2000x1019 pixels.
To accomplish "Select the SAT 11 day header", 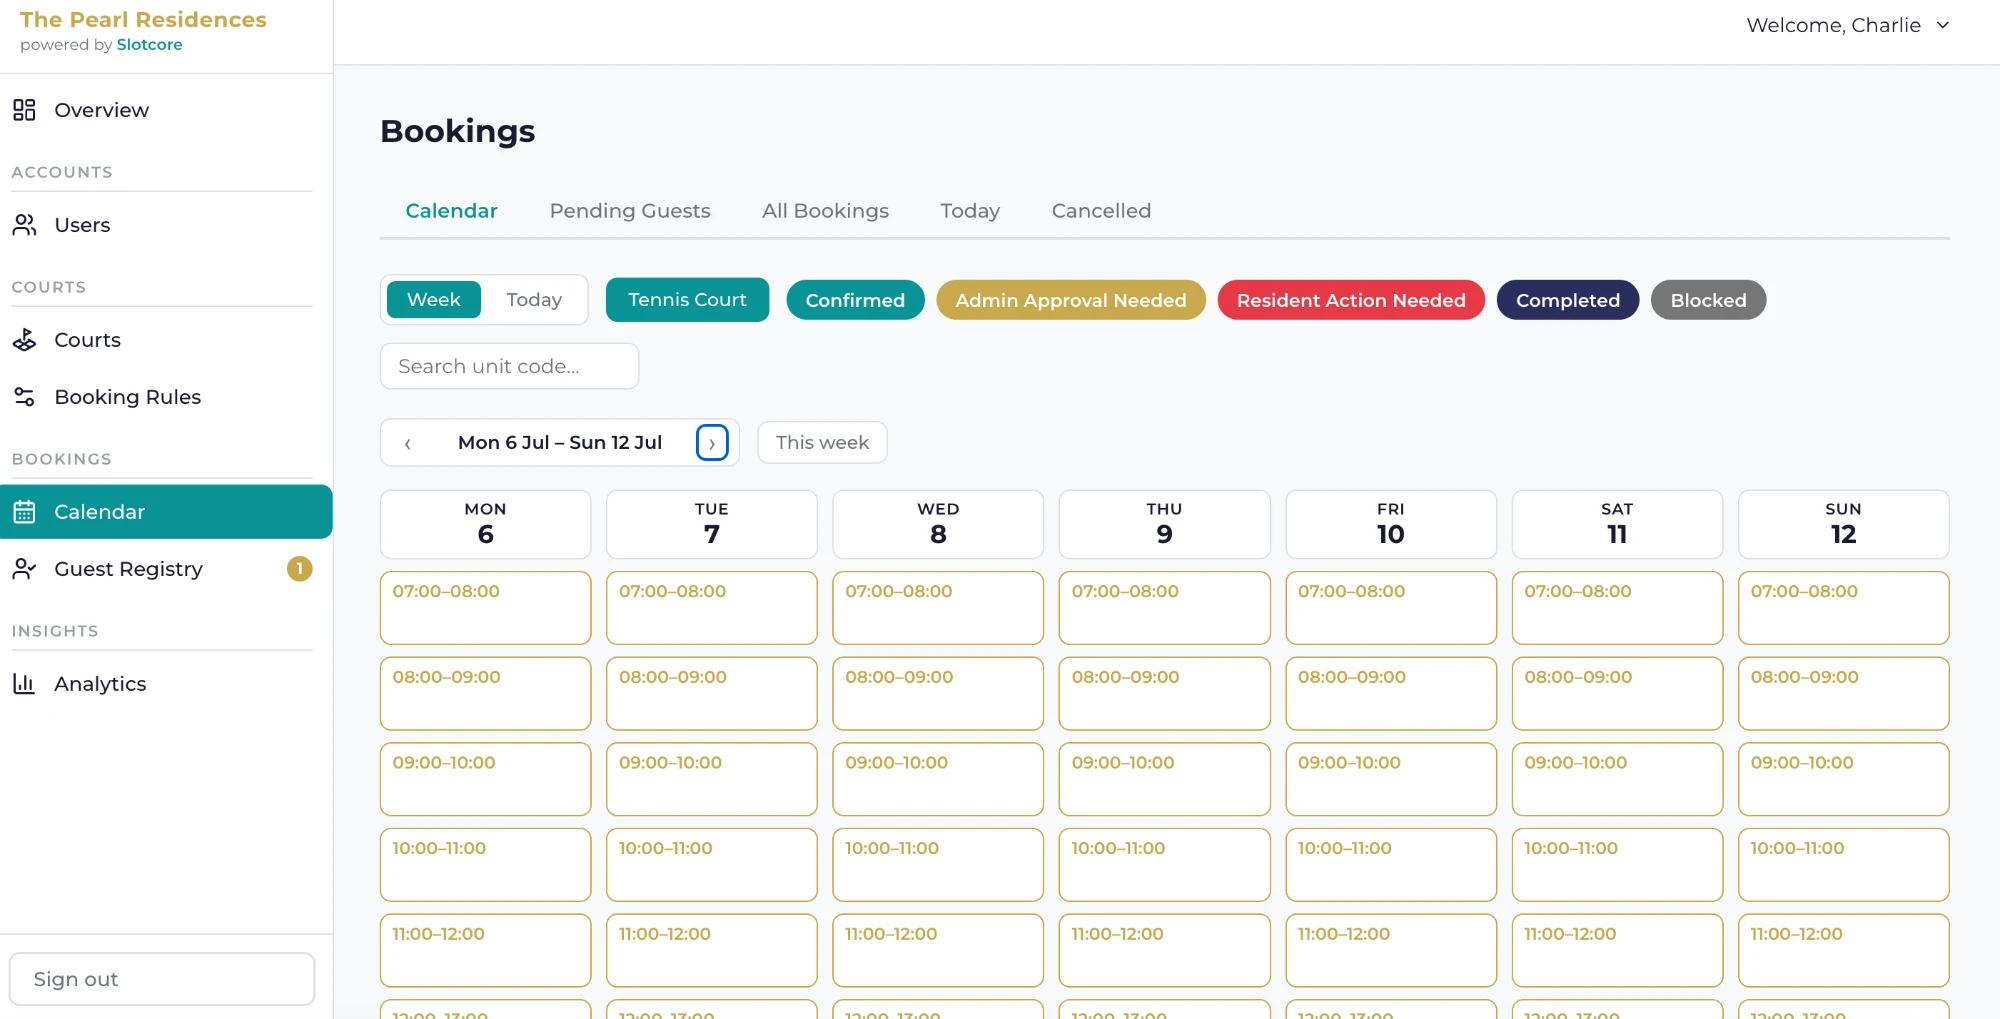I will pos(1617,524).
